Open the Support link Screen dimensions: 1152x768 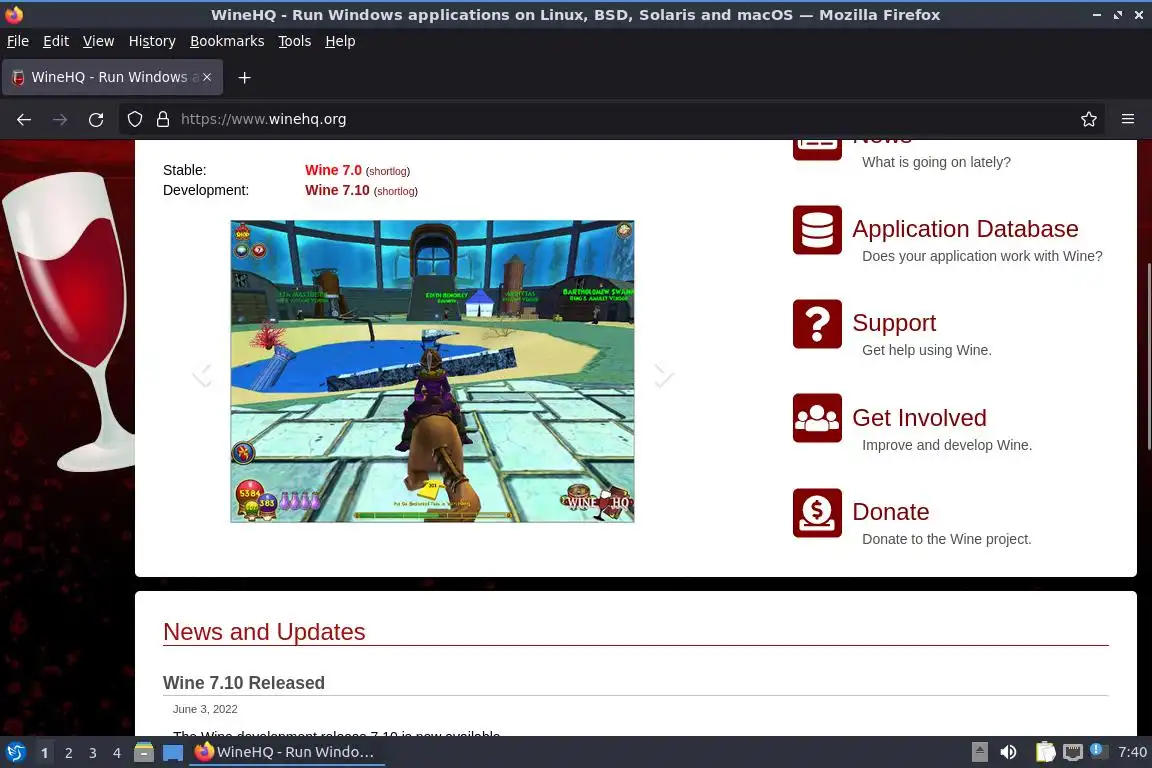[894, 323]
